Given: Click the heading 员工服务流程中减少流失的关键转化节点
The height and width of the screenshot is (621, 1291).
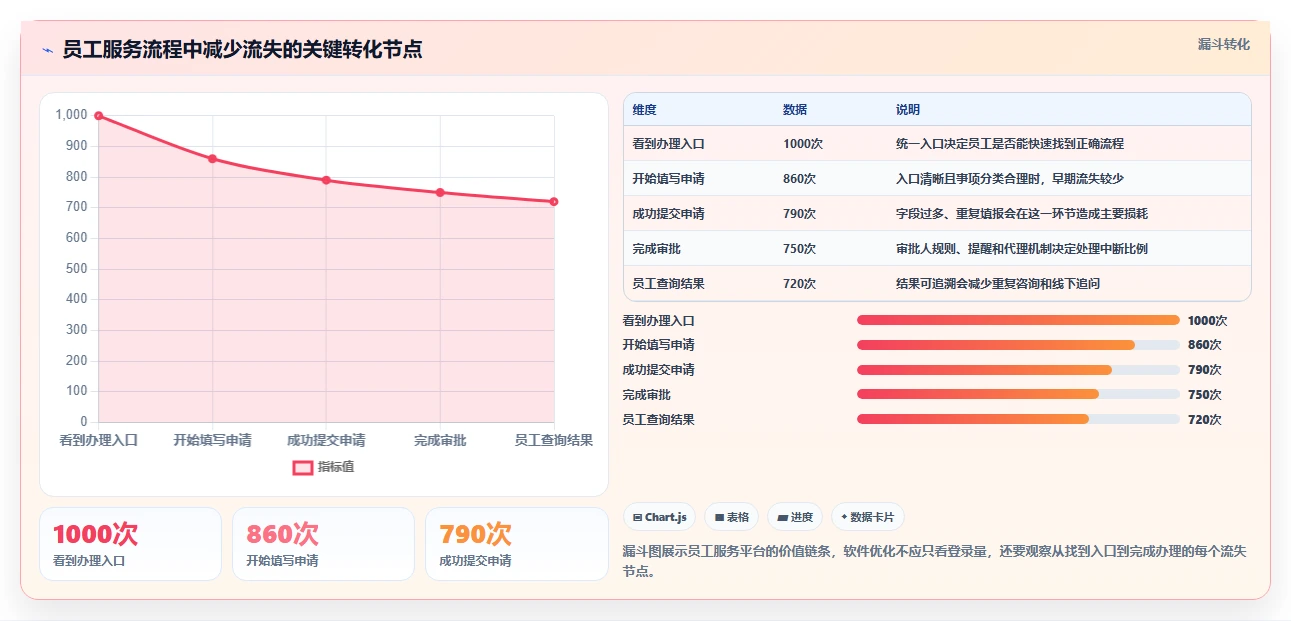Looking at the screenshot, I should pos(242,50).
